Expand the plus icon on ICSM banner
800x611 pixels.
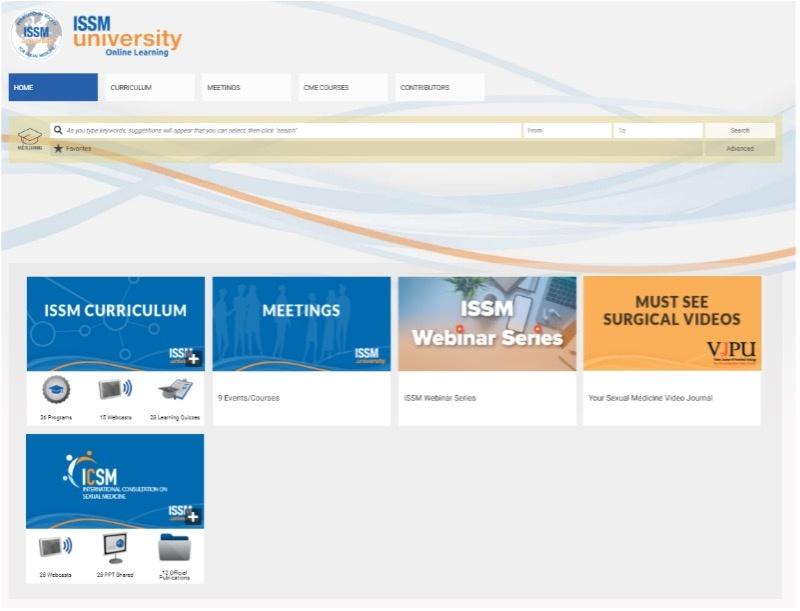coord(193,517)
